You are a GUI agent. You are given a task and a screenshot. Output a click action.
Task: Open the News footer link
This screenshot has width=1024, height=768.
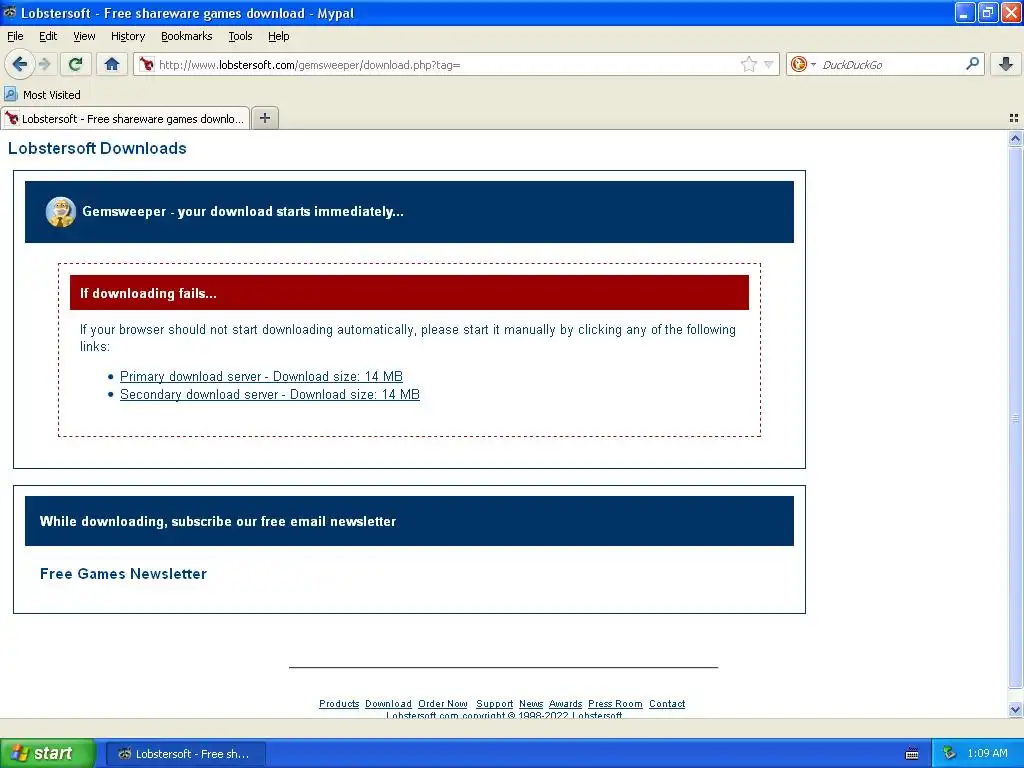pos(531,703)
